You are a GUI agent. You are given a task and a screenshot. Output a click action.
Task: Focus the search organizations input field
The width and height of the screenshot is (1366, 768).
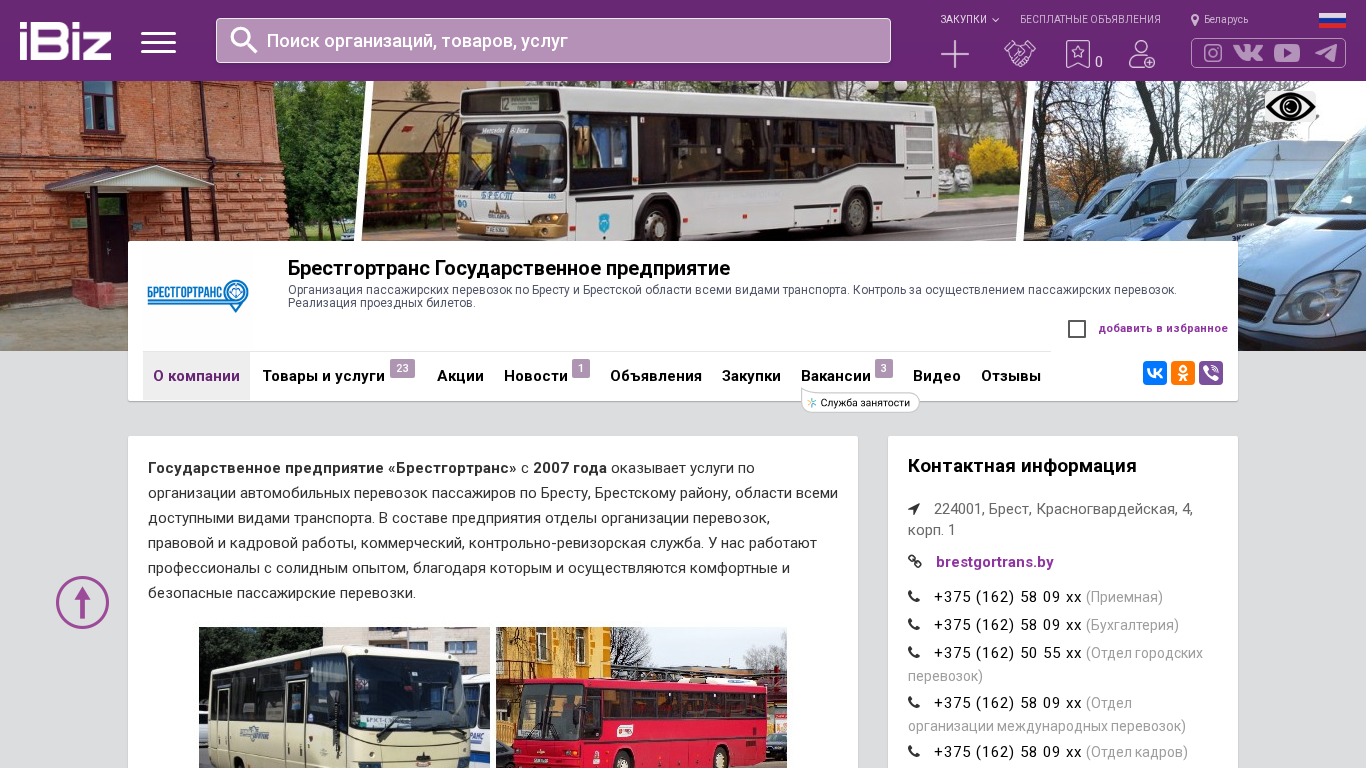[x=553, y=41]
